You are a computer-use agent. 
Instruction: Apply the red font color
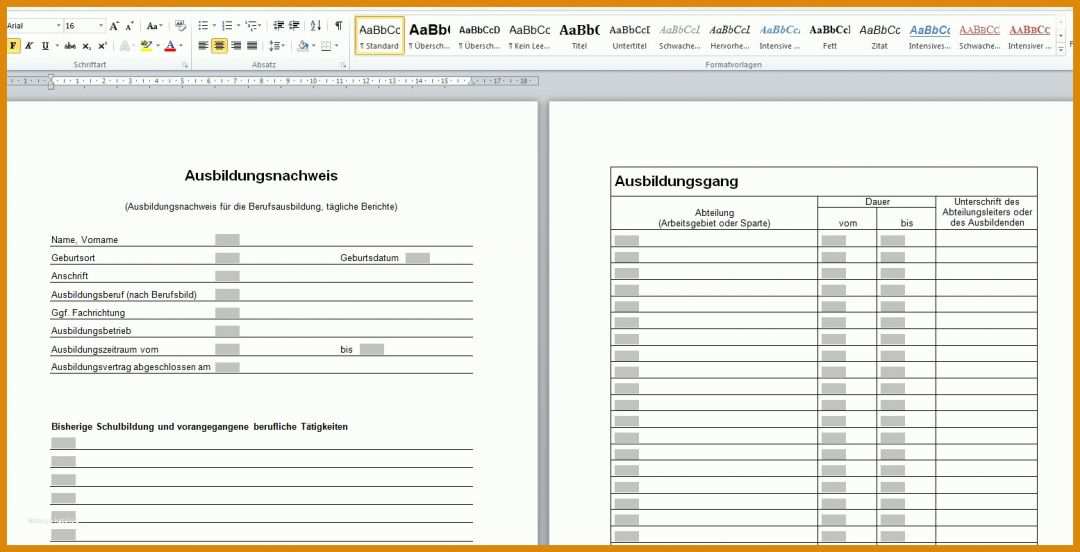[170, 46]
